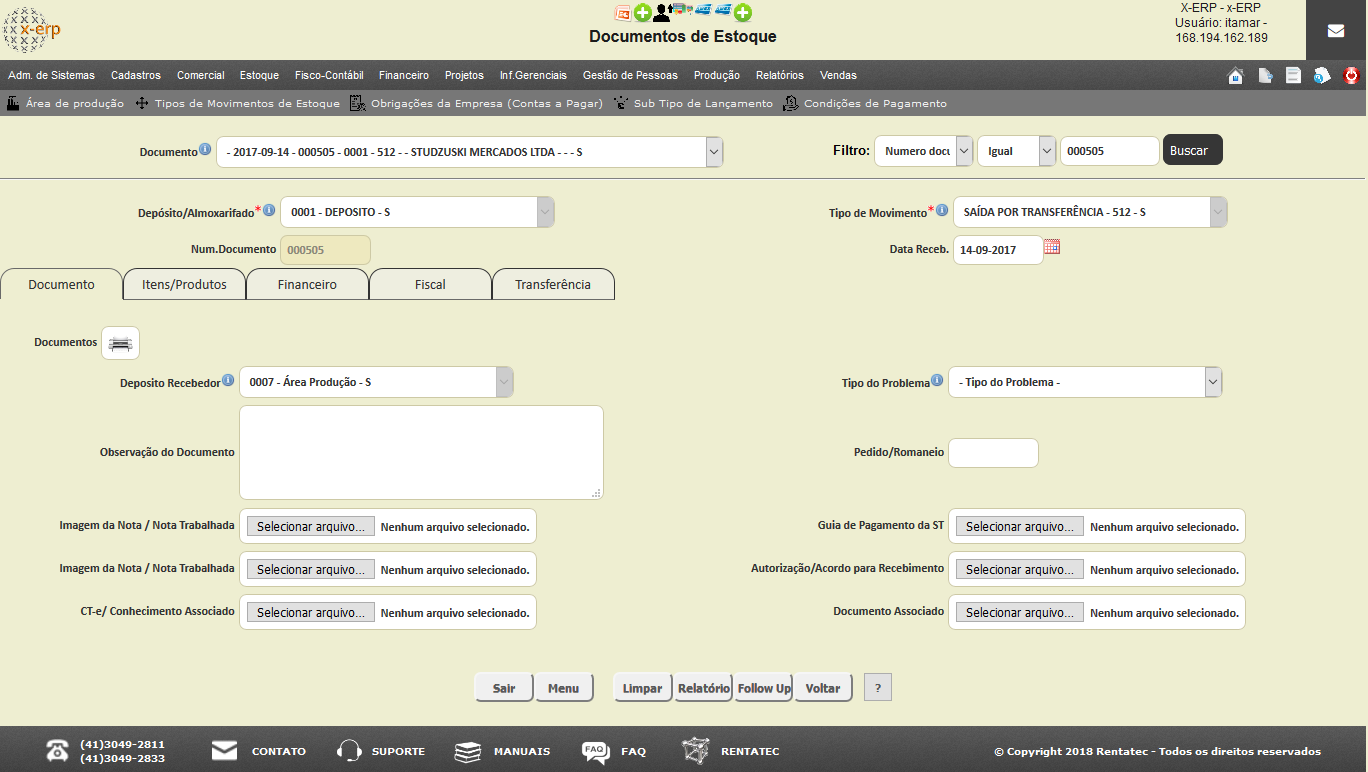
Task: Click the home icon in the menu bar
Action: click(x=1236, y=76)
